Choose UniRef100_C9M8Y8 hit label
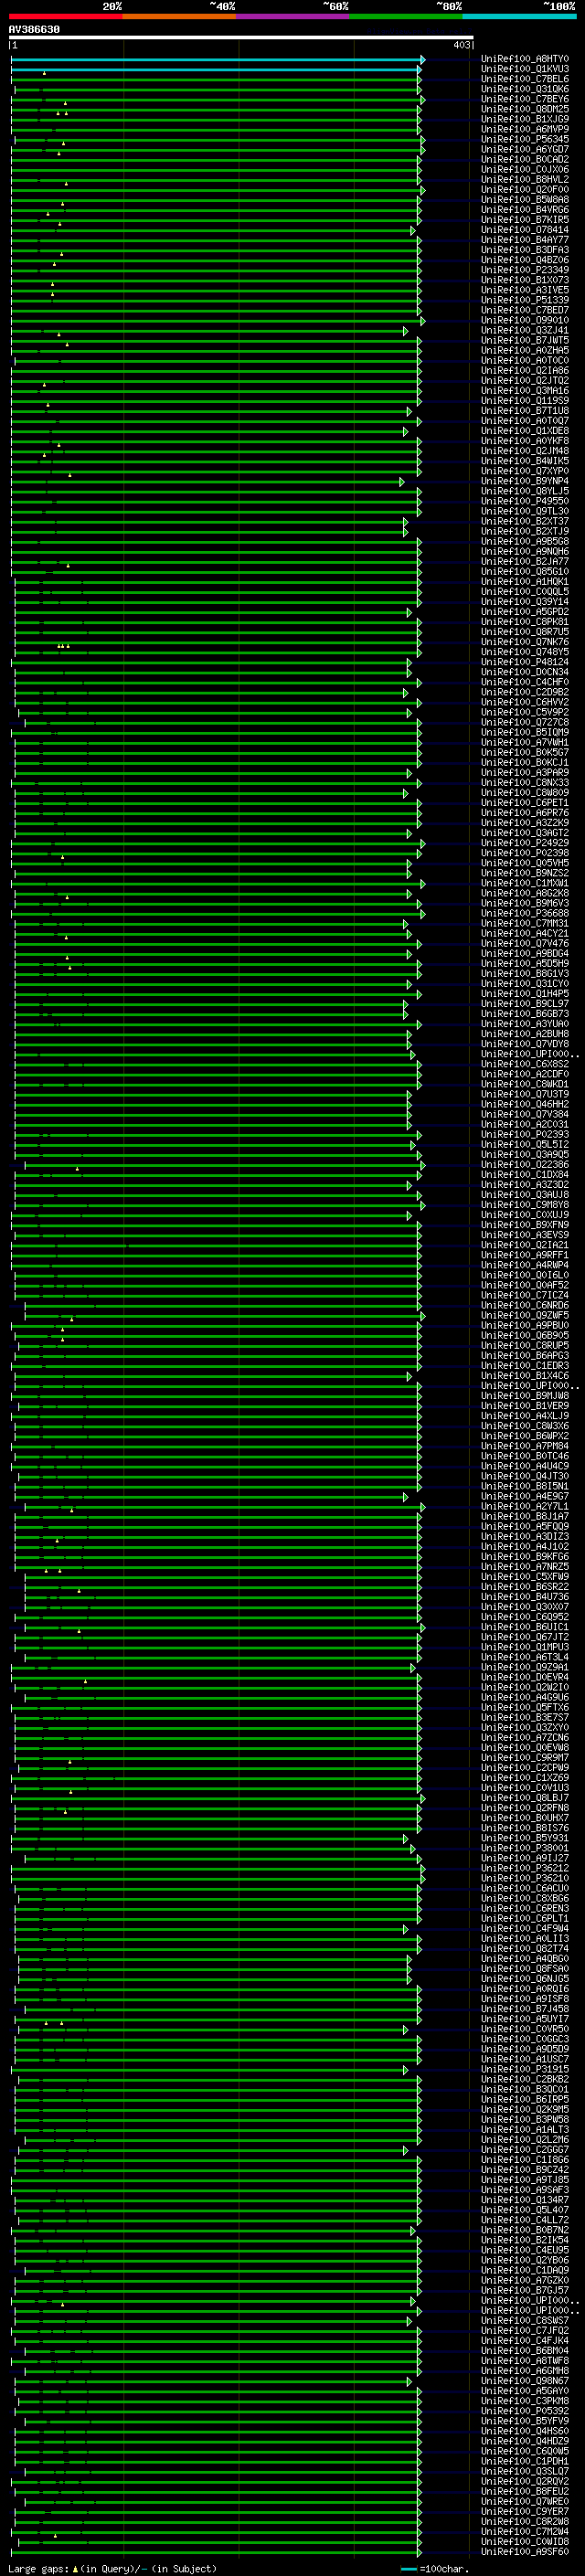Image resolution: width=585 pixels, height=2576 pixels. [x=525, y=1205]
